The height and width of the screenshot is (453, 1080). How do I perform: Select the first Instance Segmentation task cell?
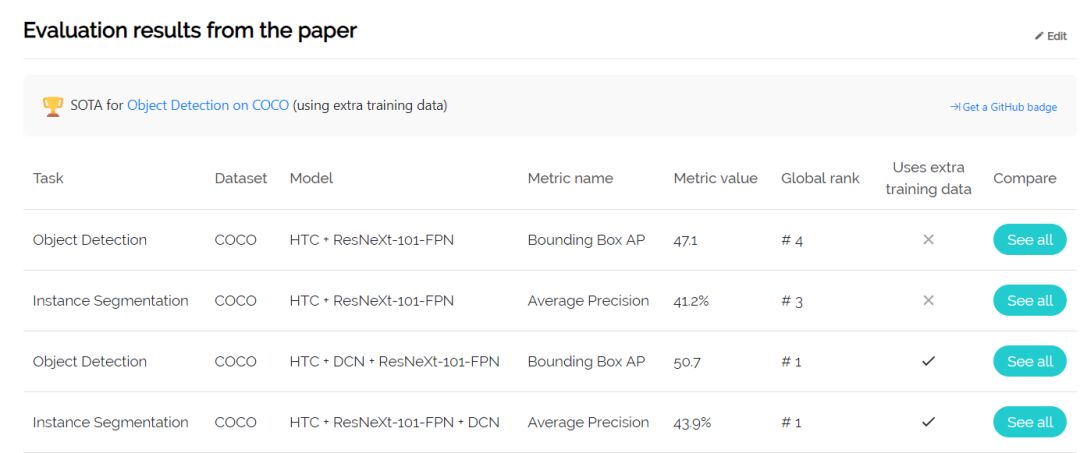pyautogui.click(x=110, y=301)
